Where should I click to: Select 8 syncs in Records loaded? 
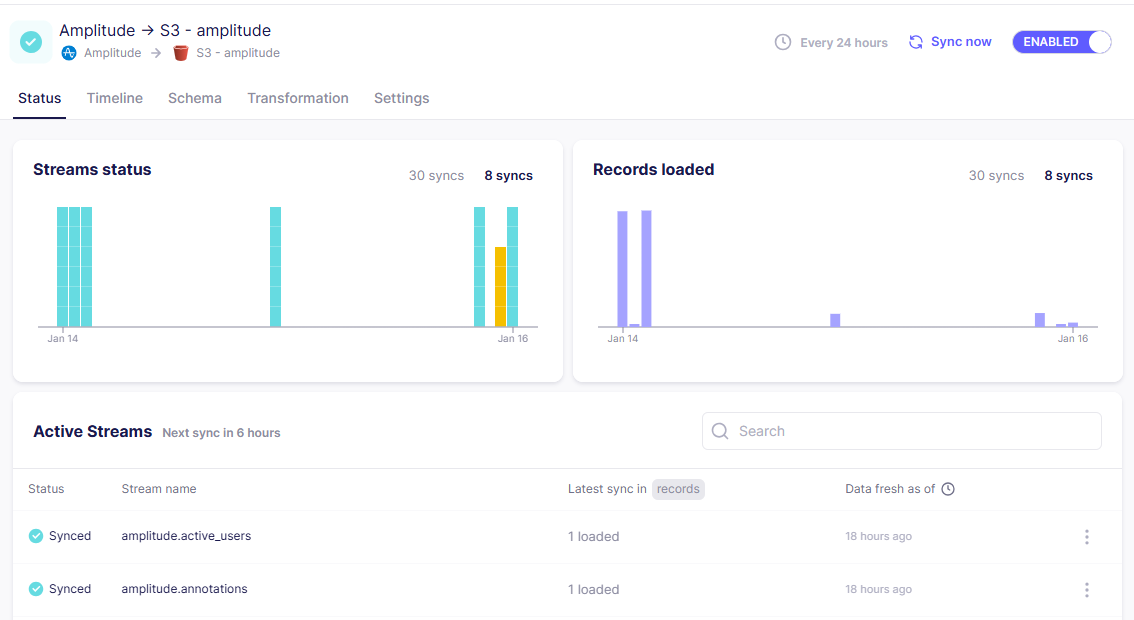click(x=1068, y=176)
